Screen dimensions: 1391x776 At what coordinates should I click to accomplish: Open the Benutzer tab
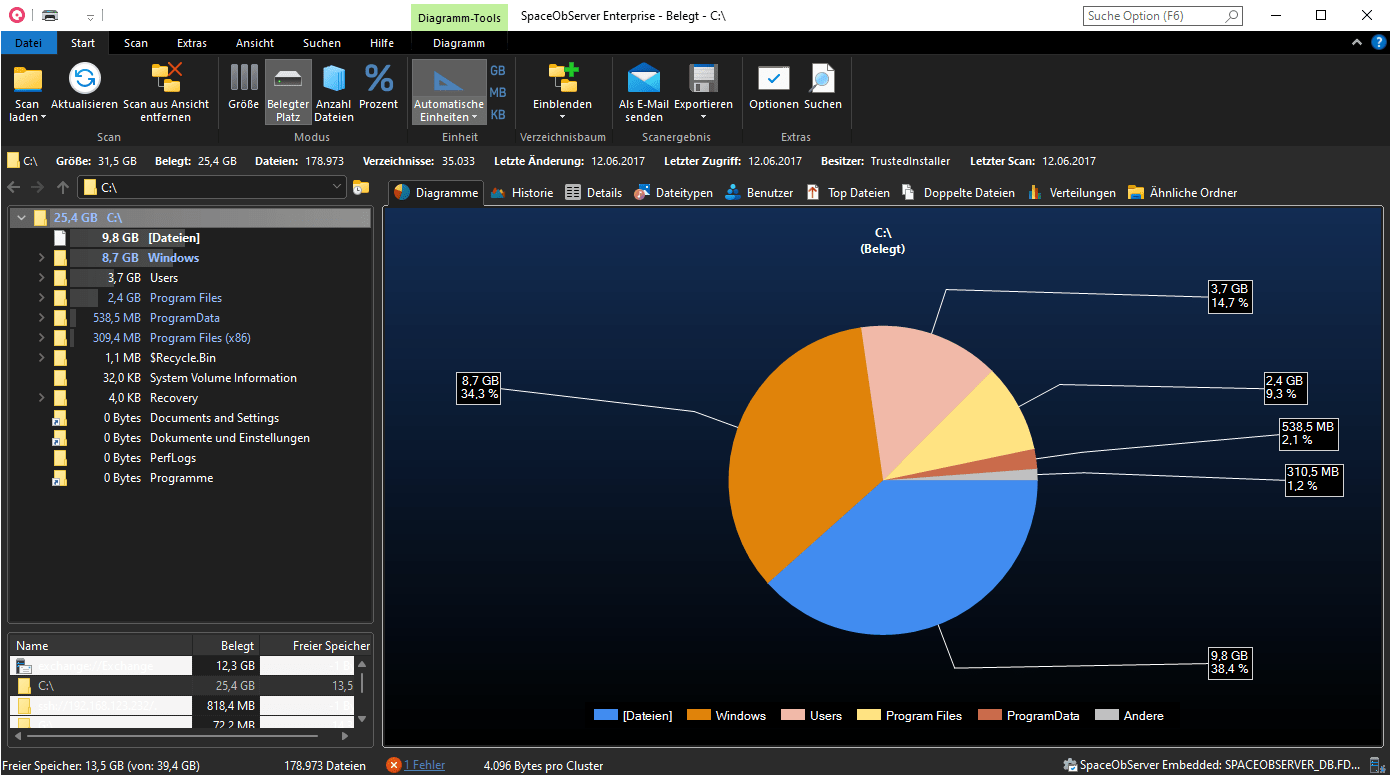coord(759,193)
